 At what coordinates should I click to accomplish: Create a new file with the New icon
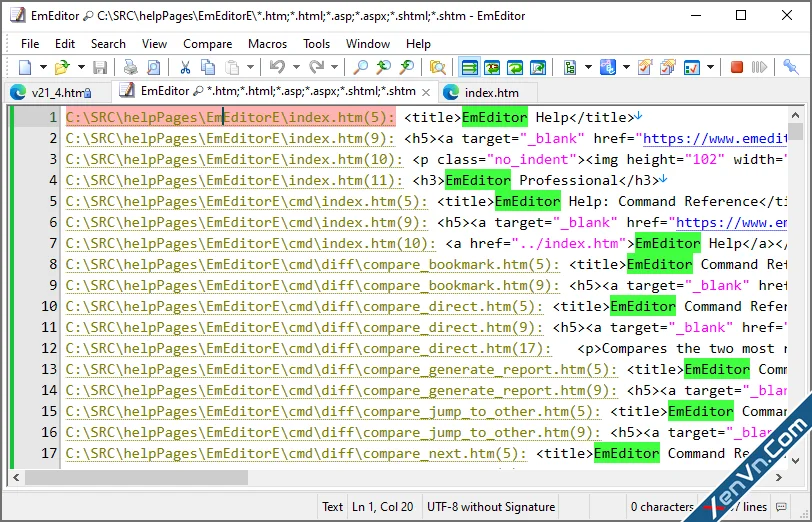click(x=25, y=67)
